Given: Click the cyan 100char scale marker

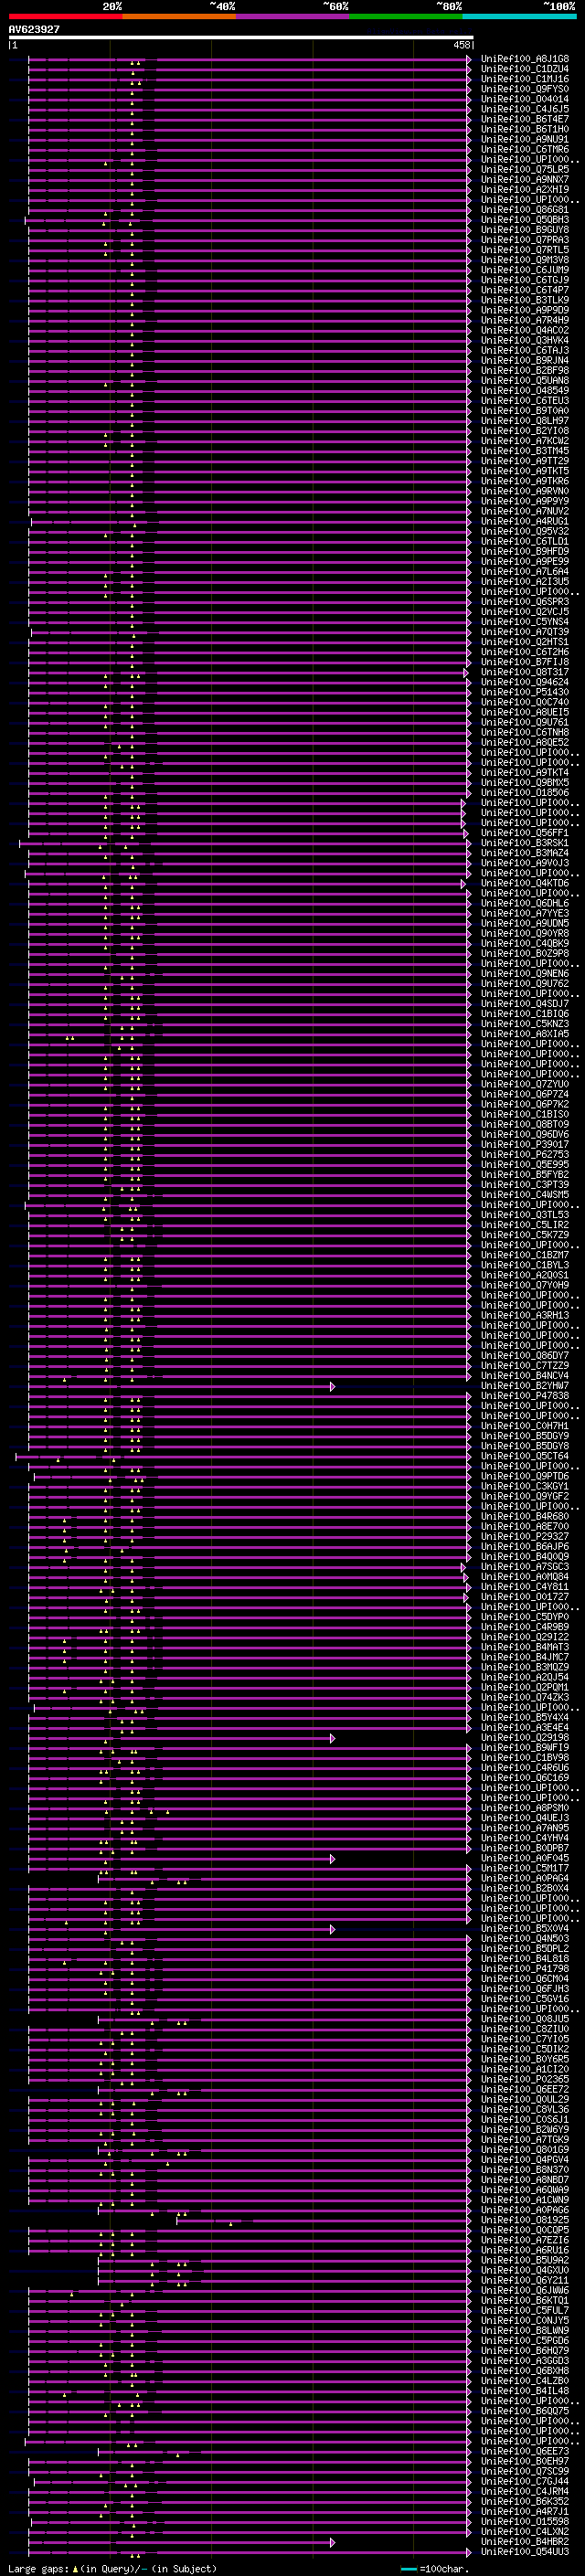Looking at the screenshot, I should (408, 2568).
